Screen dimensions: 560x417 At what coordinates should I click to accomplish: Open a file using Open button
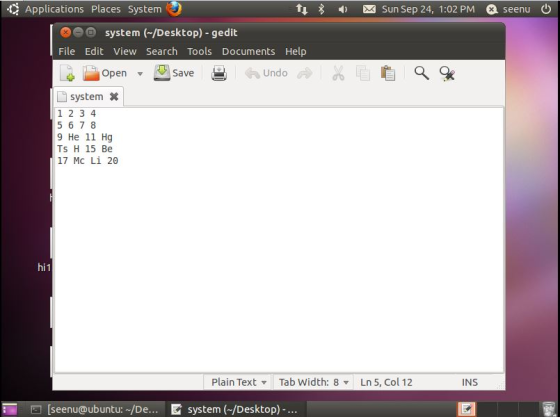pos(105,73)
